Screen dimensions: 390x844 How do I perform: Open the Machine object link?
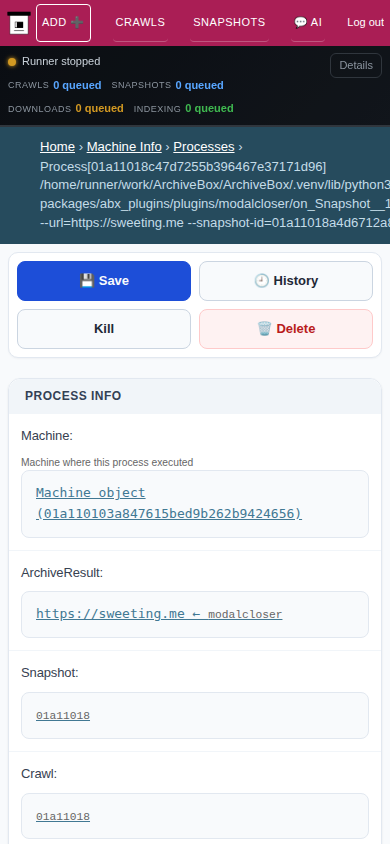pyautogui.click(x=169, y=503)
